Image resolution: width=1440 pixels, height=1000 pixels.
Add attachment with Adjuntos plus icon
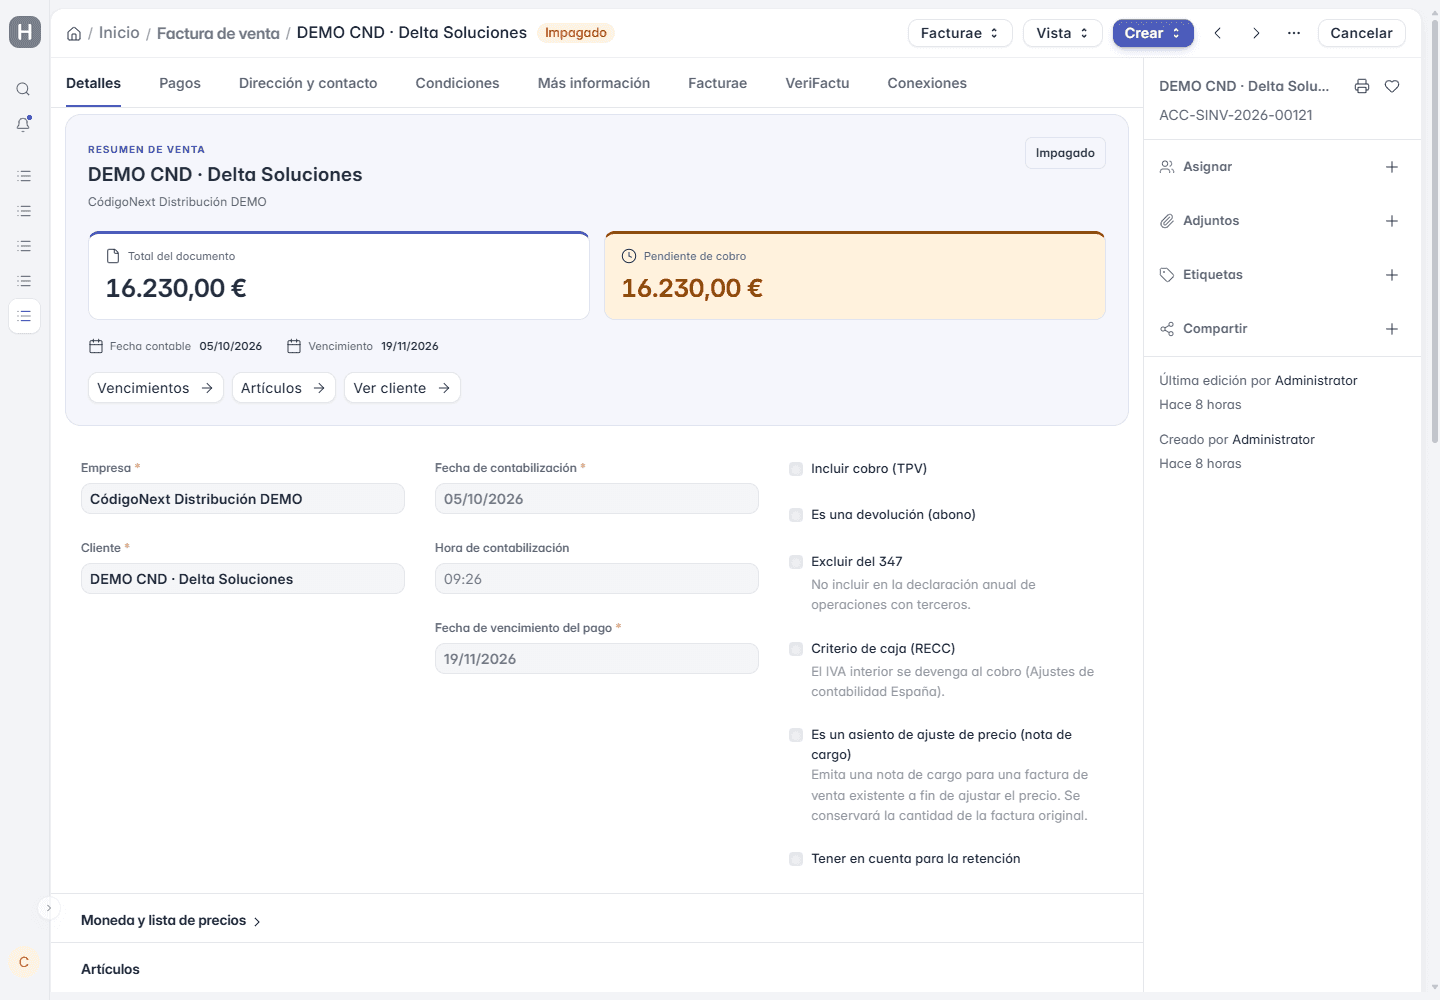[1392, 221]
